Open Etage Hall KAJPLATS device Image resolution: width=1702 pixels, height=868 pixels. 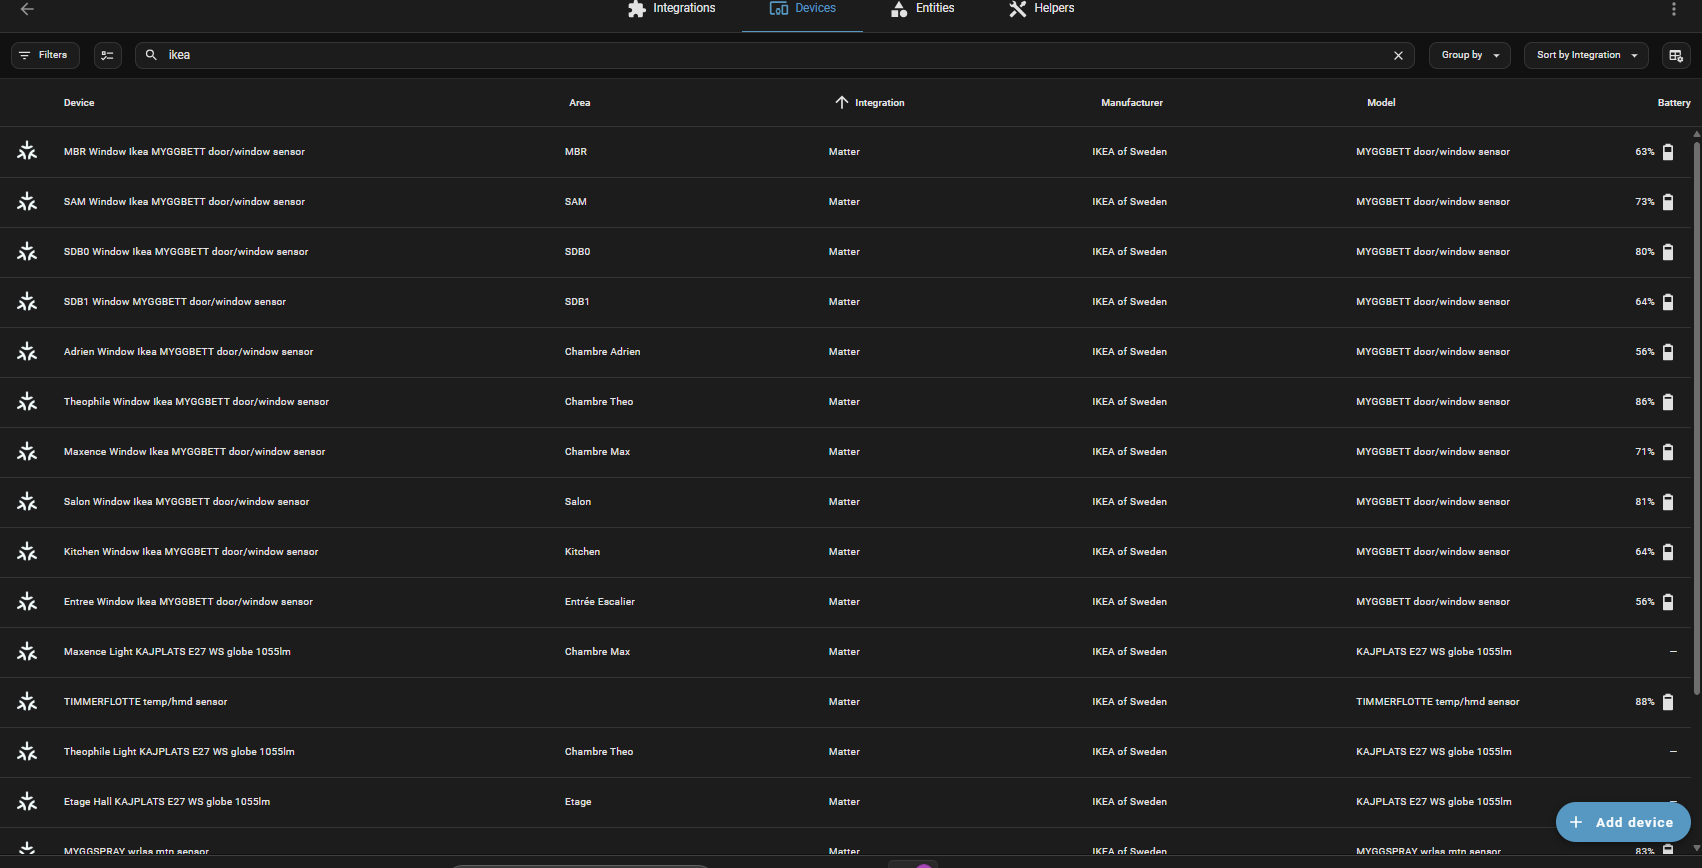167,802
